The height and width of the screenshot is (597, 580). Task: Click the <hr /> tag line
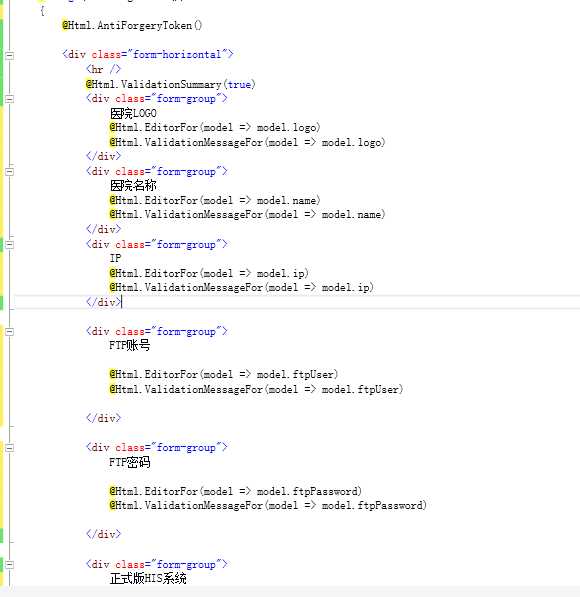click(103, 69)
